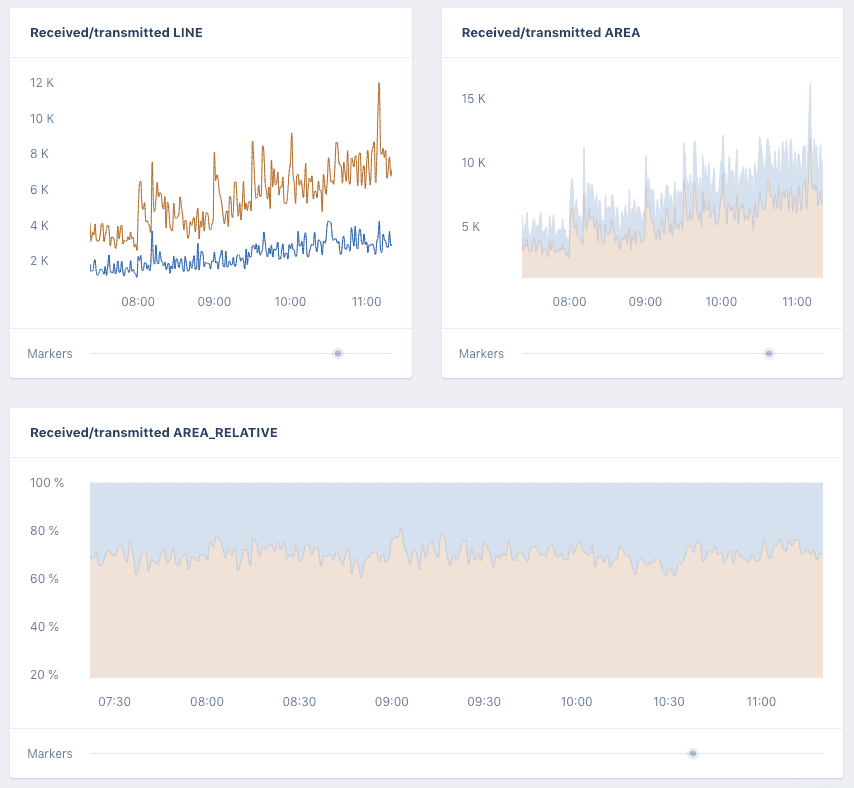Click the '2 K' axis label in LINE chart
This screenshot has width=854, height=788.
pos(39,260)
